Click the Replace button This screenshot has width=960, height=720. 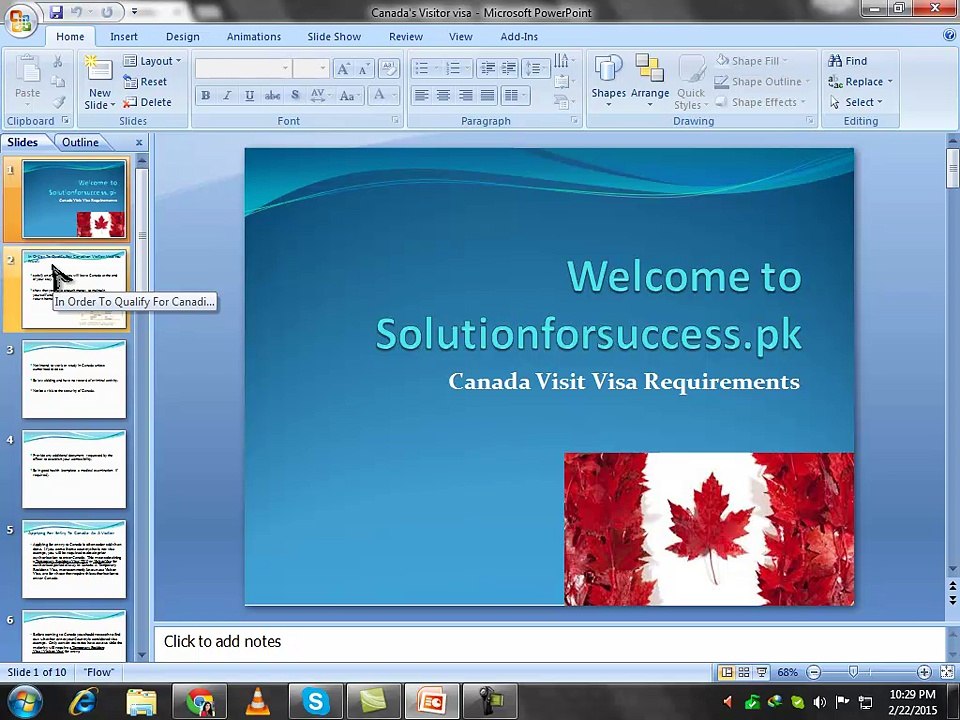(860, 81)
